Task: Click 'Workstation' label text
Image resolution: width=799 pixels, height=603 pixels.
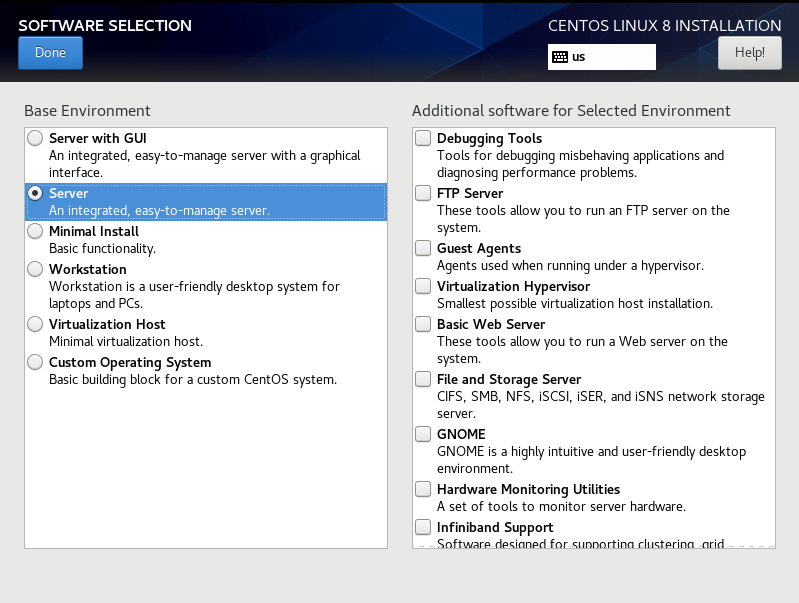Action: coord(88,269)
